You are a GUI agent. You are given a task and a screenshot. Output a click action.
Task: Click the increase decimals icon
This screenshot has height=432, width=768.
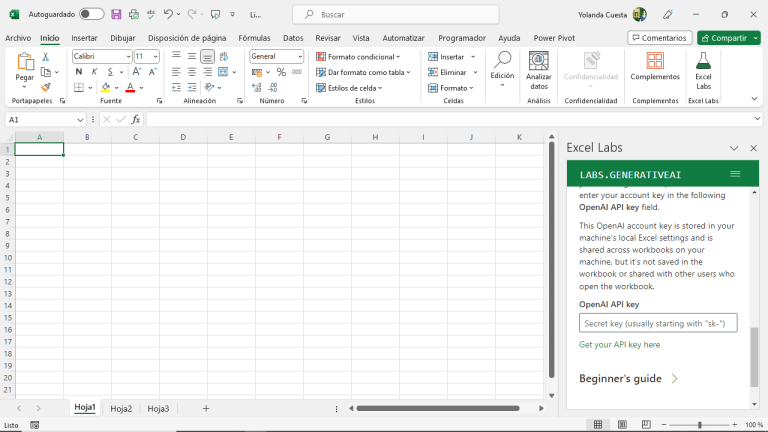(x=257, y=88)
